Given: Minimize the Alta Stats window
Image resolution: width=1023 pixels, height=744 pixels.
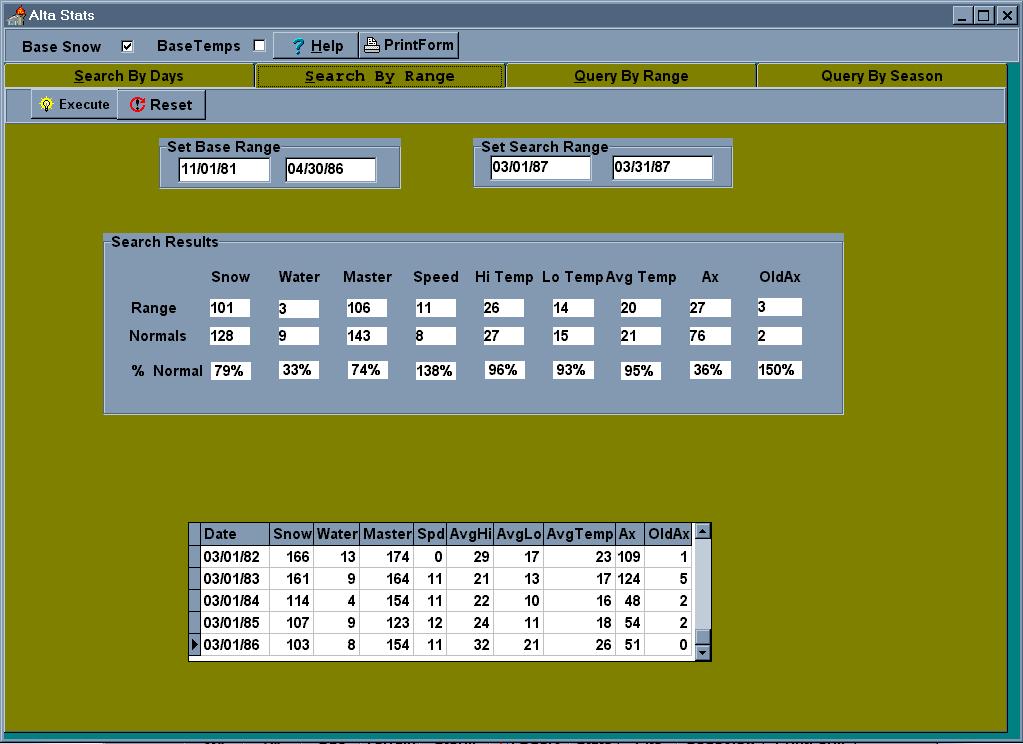Looking at the screenshot, I should pos(962,15).
